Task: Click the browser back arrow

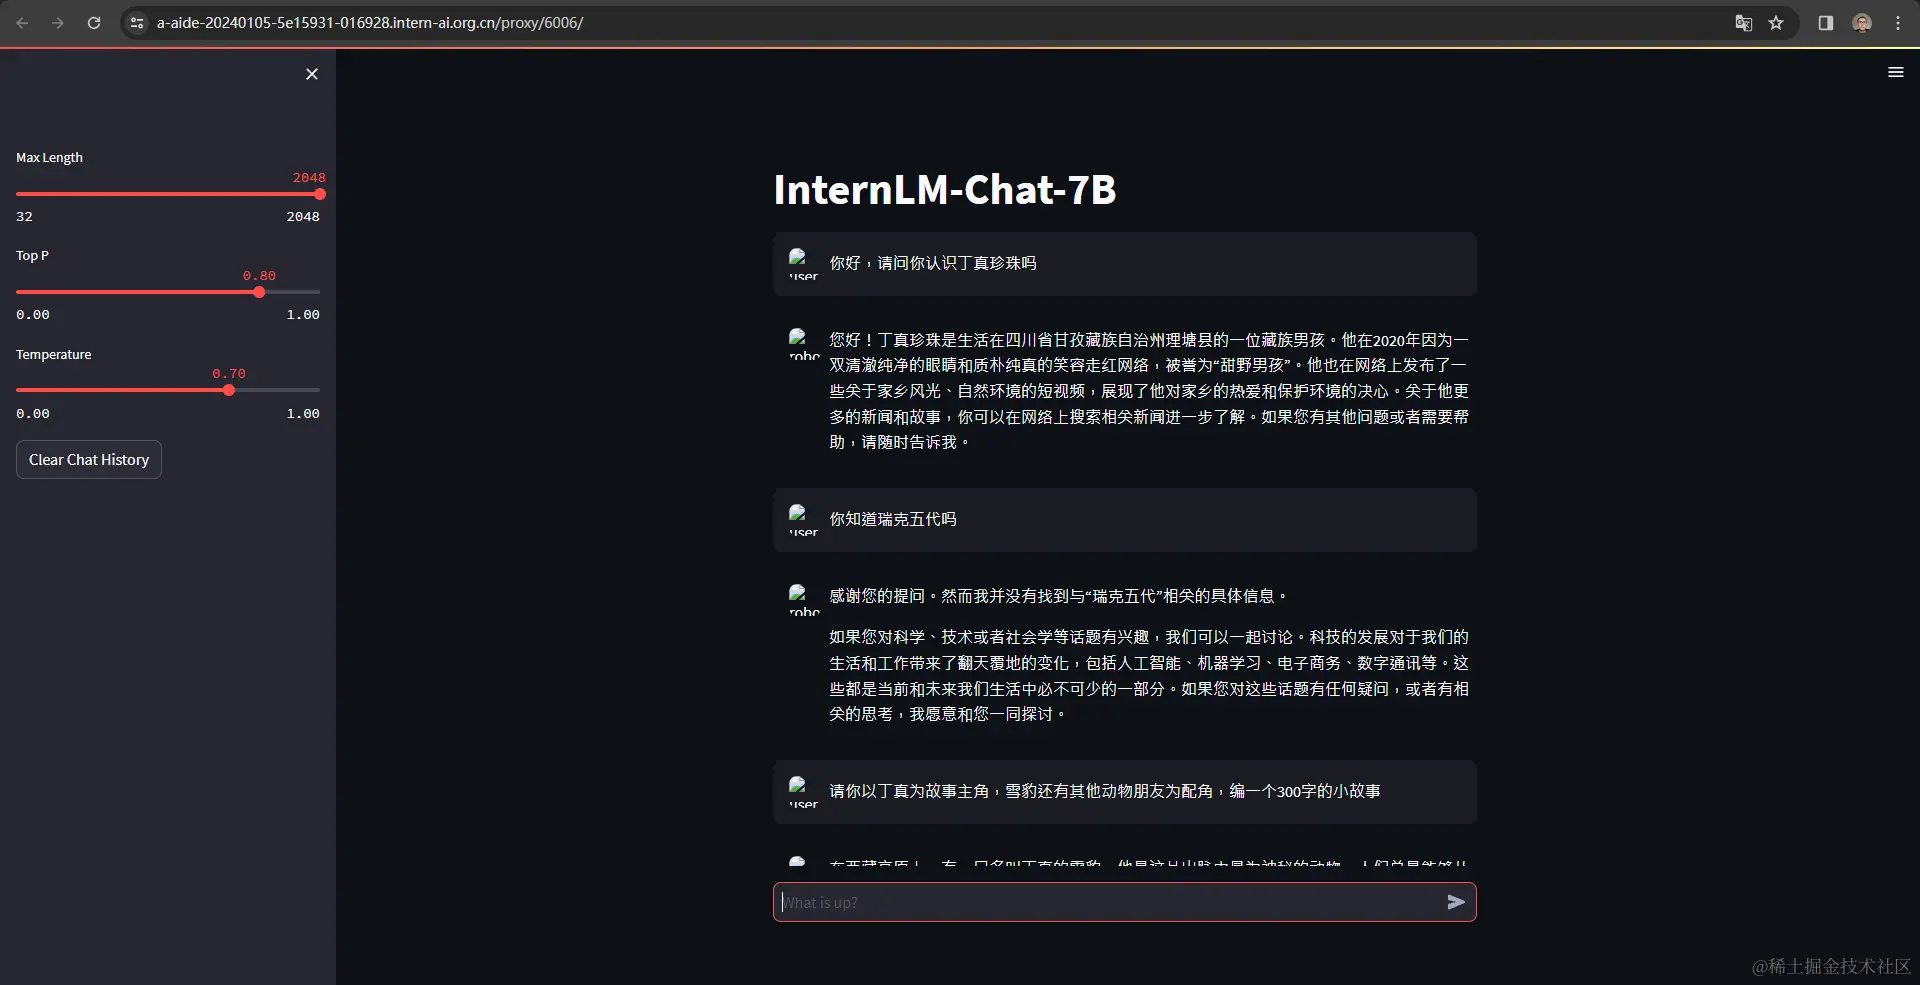Action: (x=22, y=23)
